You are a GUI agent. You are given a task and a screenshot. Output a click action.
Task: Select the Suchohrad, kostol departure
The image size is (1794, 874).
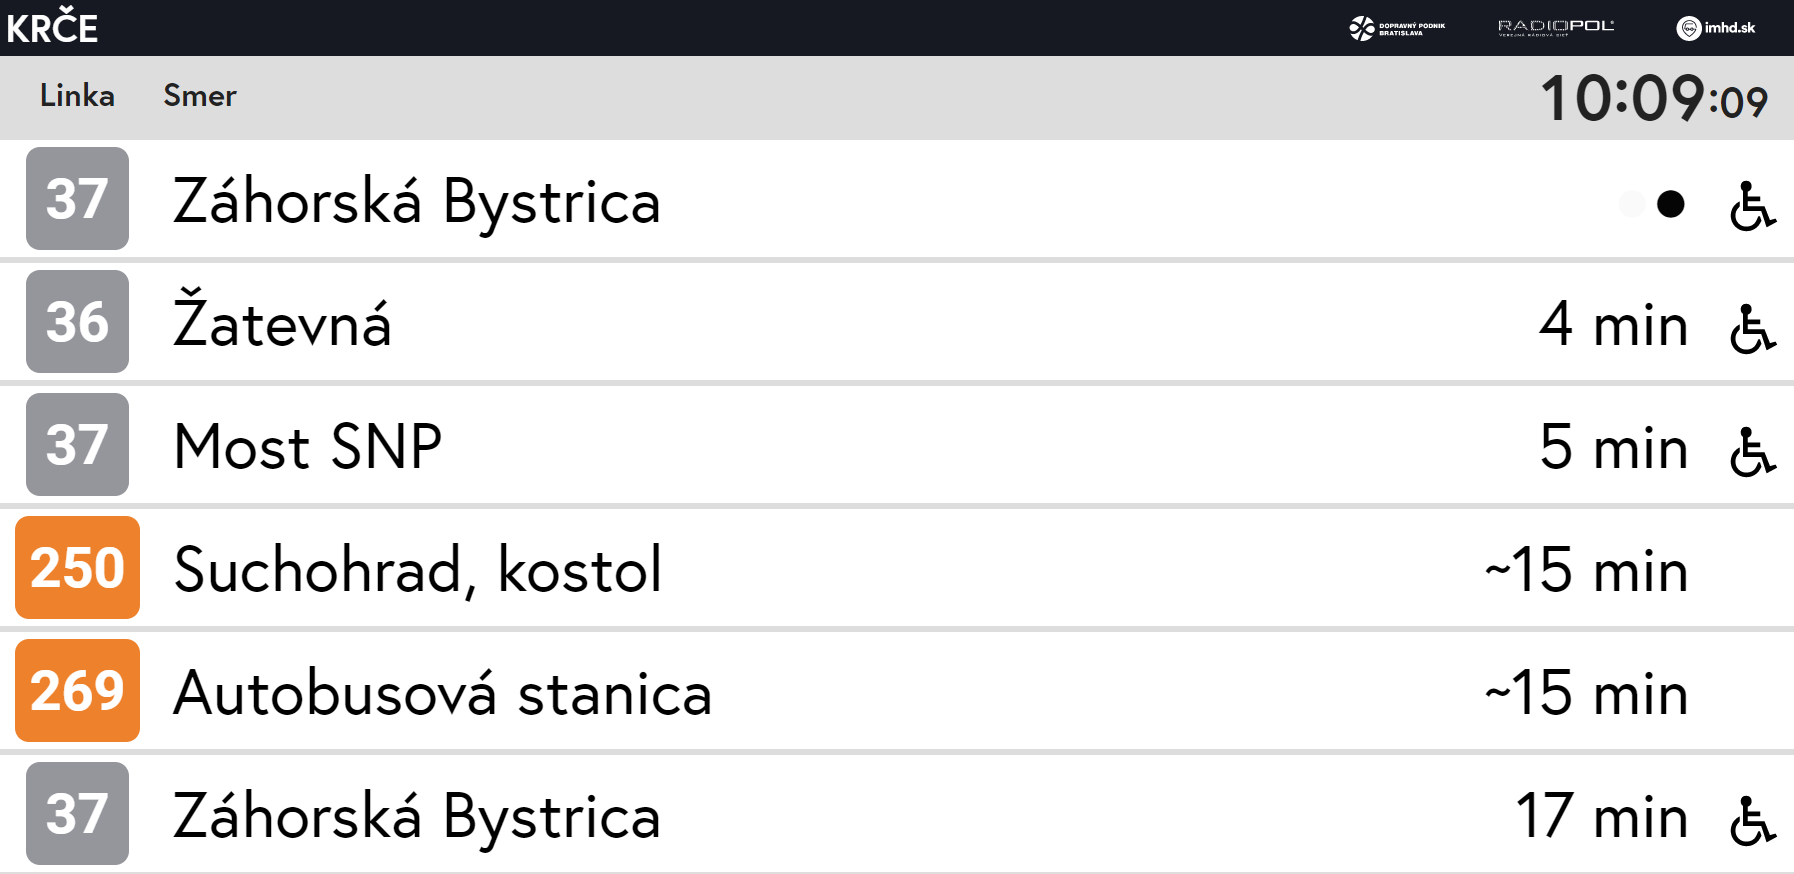tap(418, 569)
